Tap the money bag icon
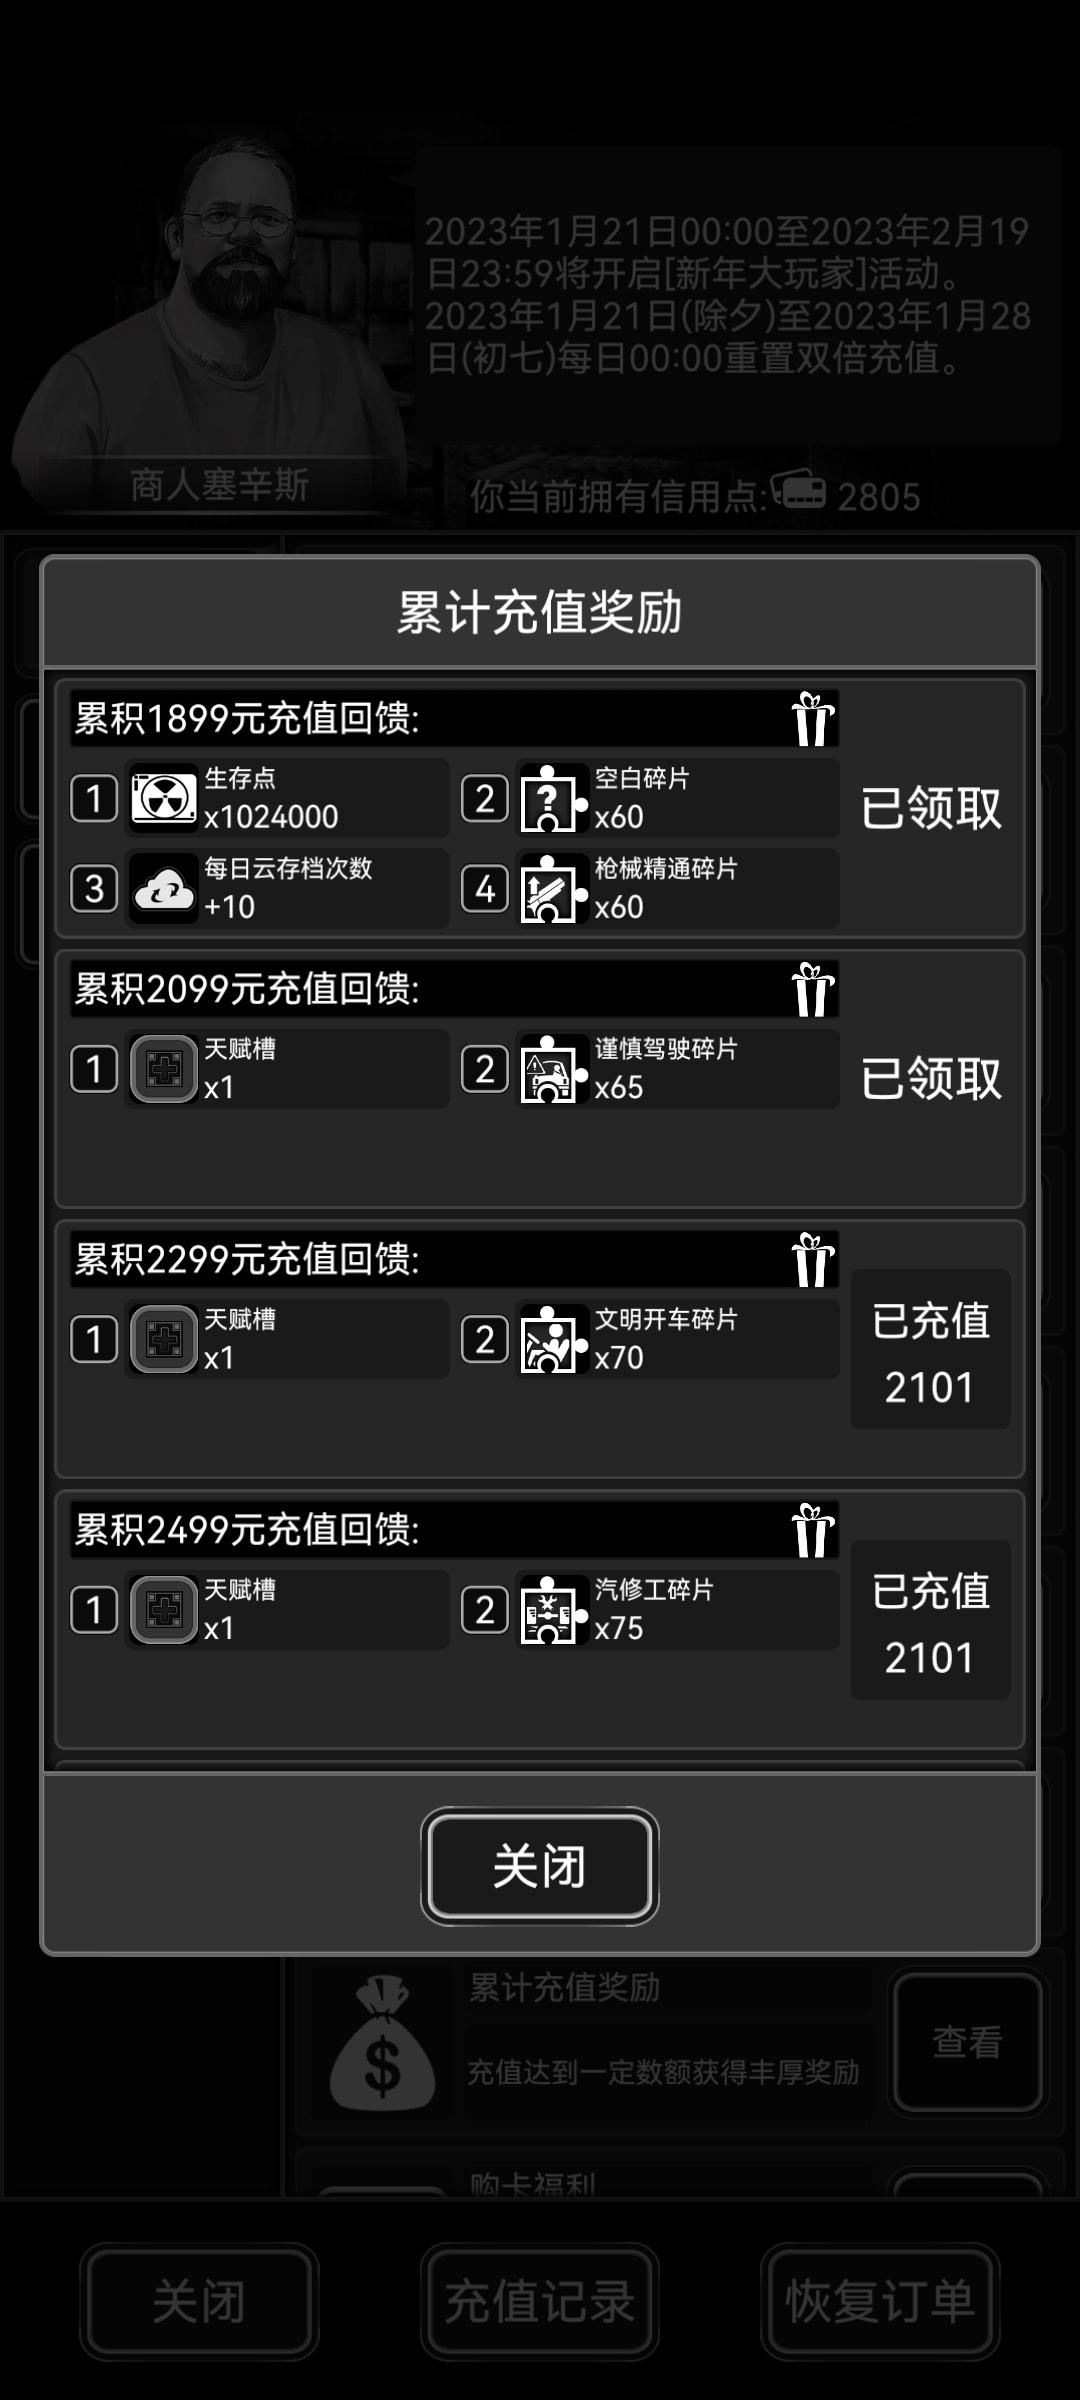Viewport: 1080px width, 2400px height. coord(382,2044)
